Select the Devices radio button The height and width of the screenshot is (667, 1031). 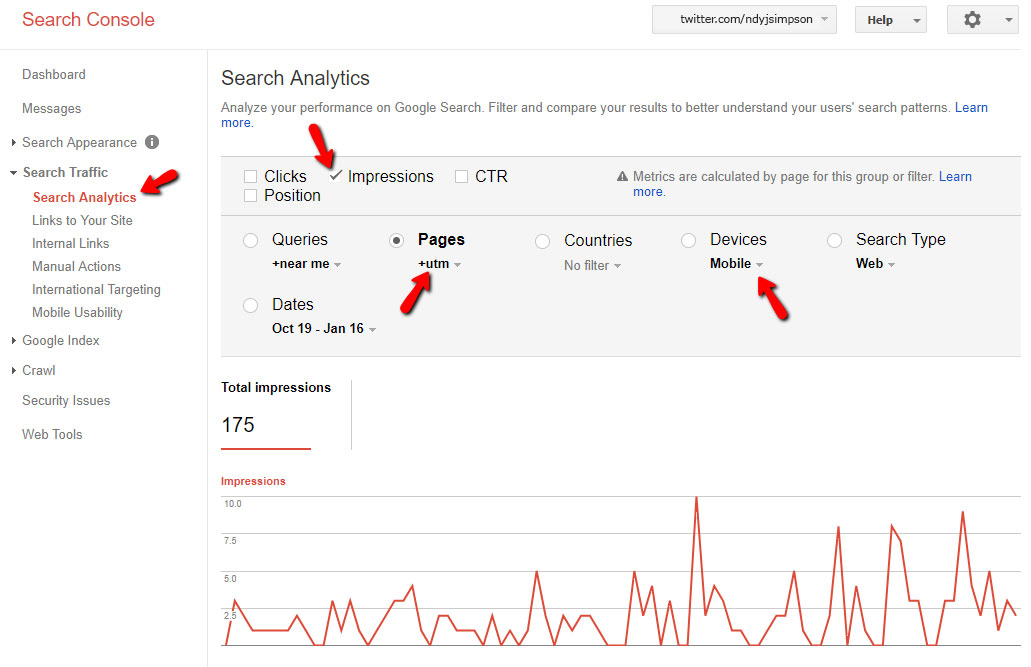pos(688,240)
